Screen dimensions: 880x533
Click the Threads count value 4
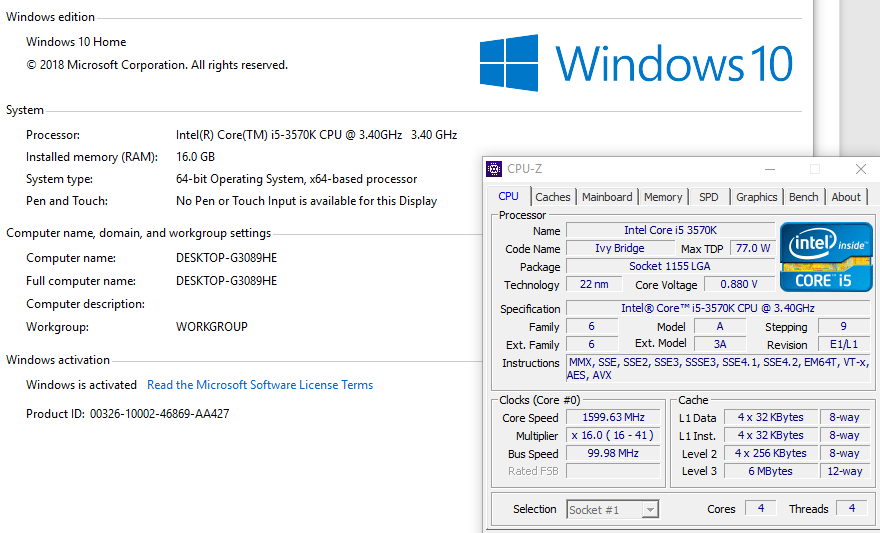852,508
